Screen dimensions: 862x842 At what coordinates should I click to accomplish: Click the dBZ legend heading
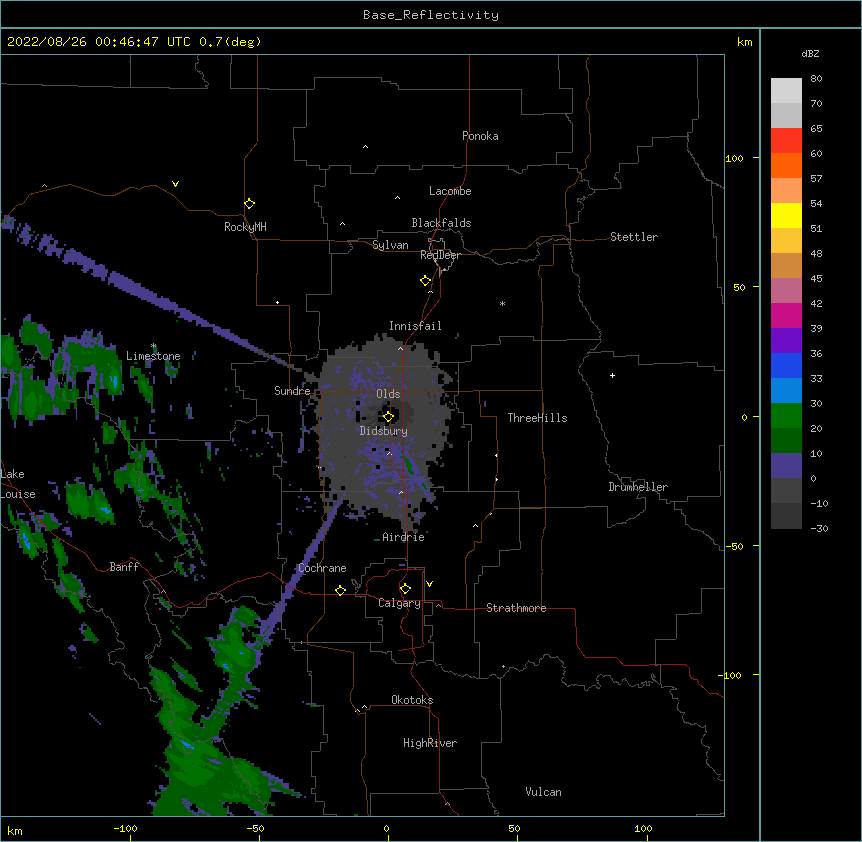pos(810,53)
